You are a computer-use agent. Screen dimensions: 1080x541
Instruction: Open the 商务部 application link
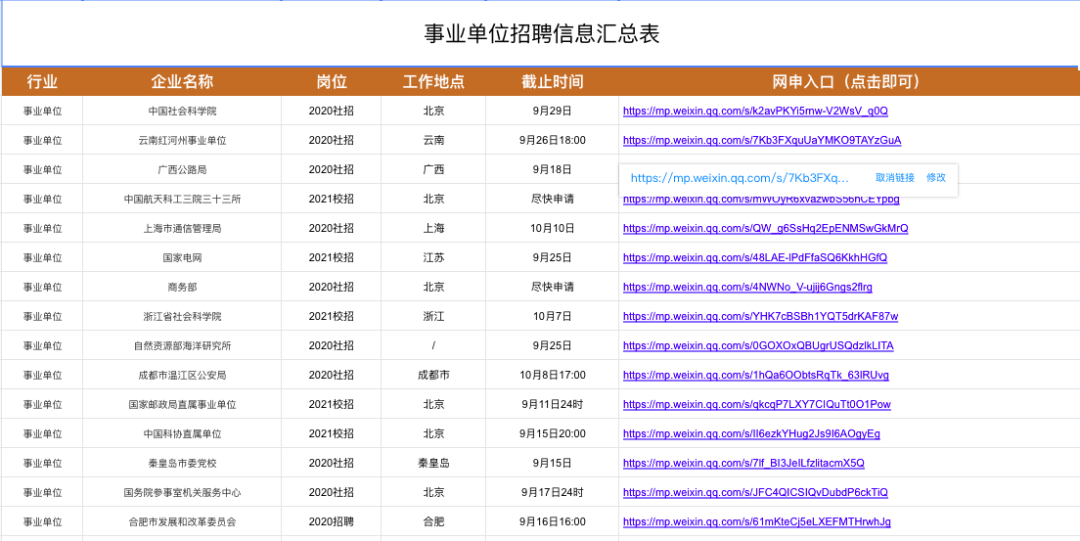point(748,287)
